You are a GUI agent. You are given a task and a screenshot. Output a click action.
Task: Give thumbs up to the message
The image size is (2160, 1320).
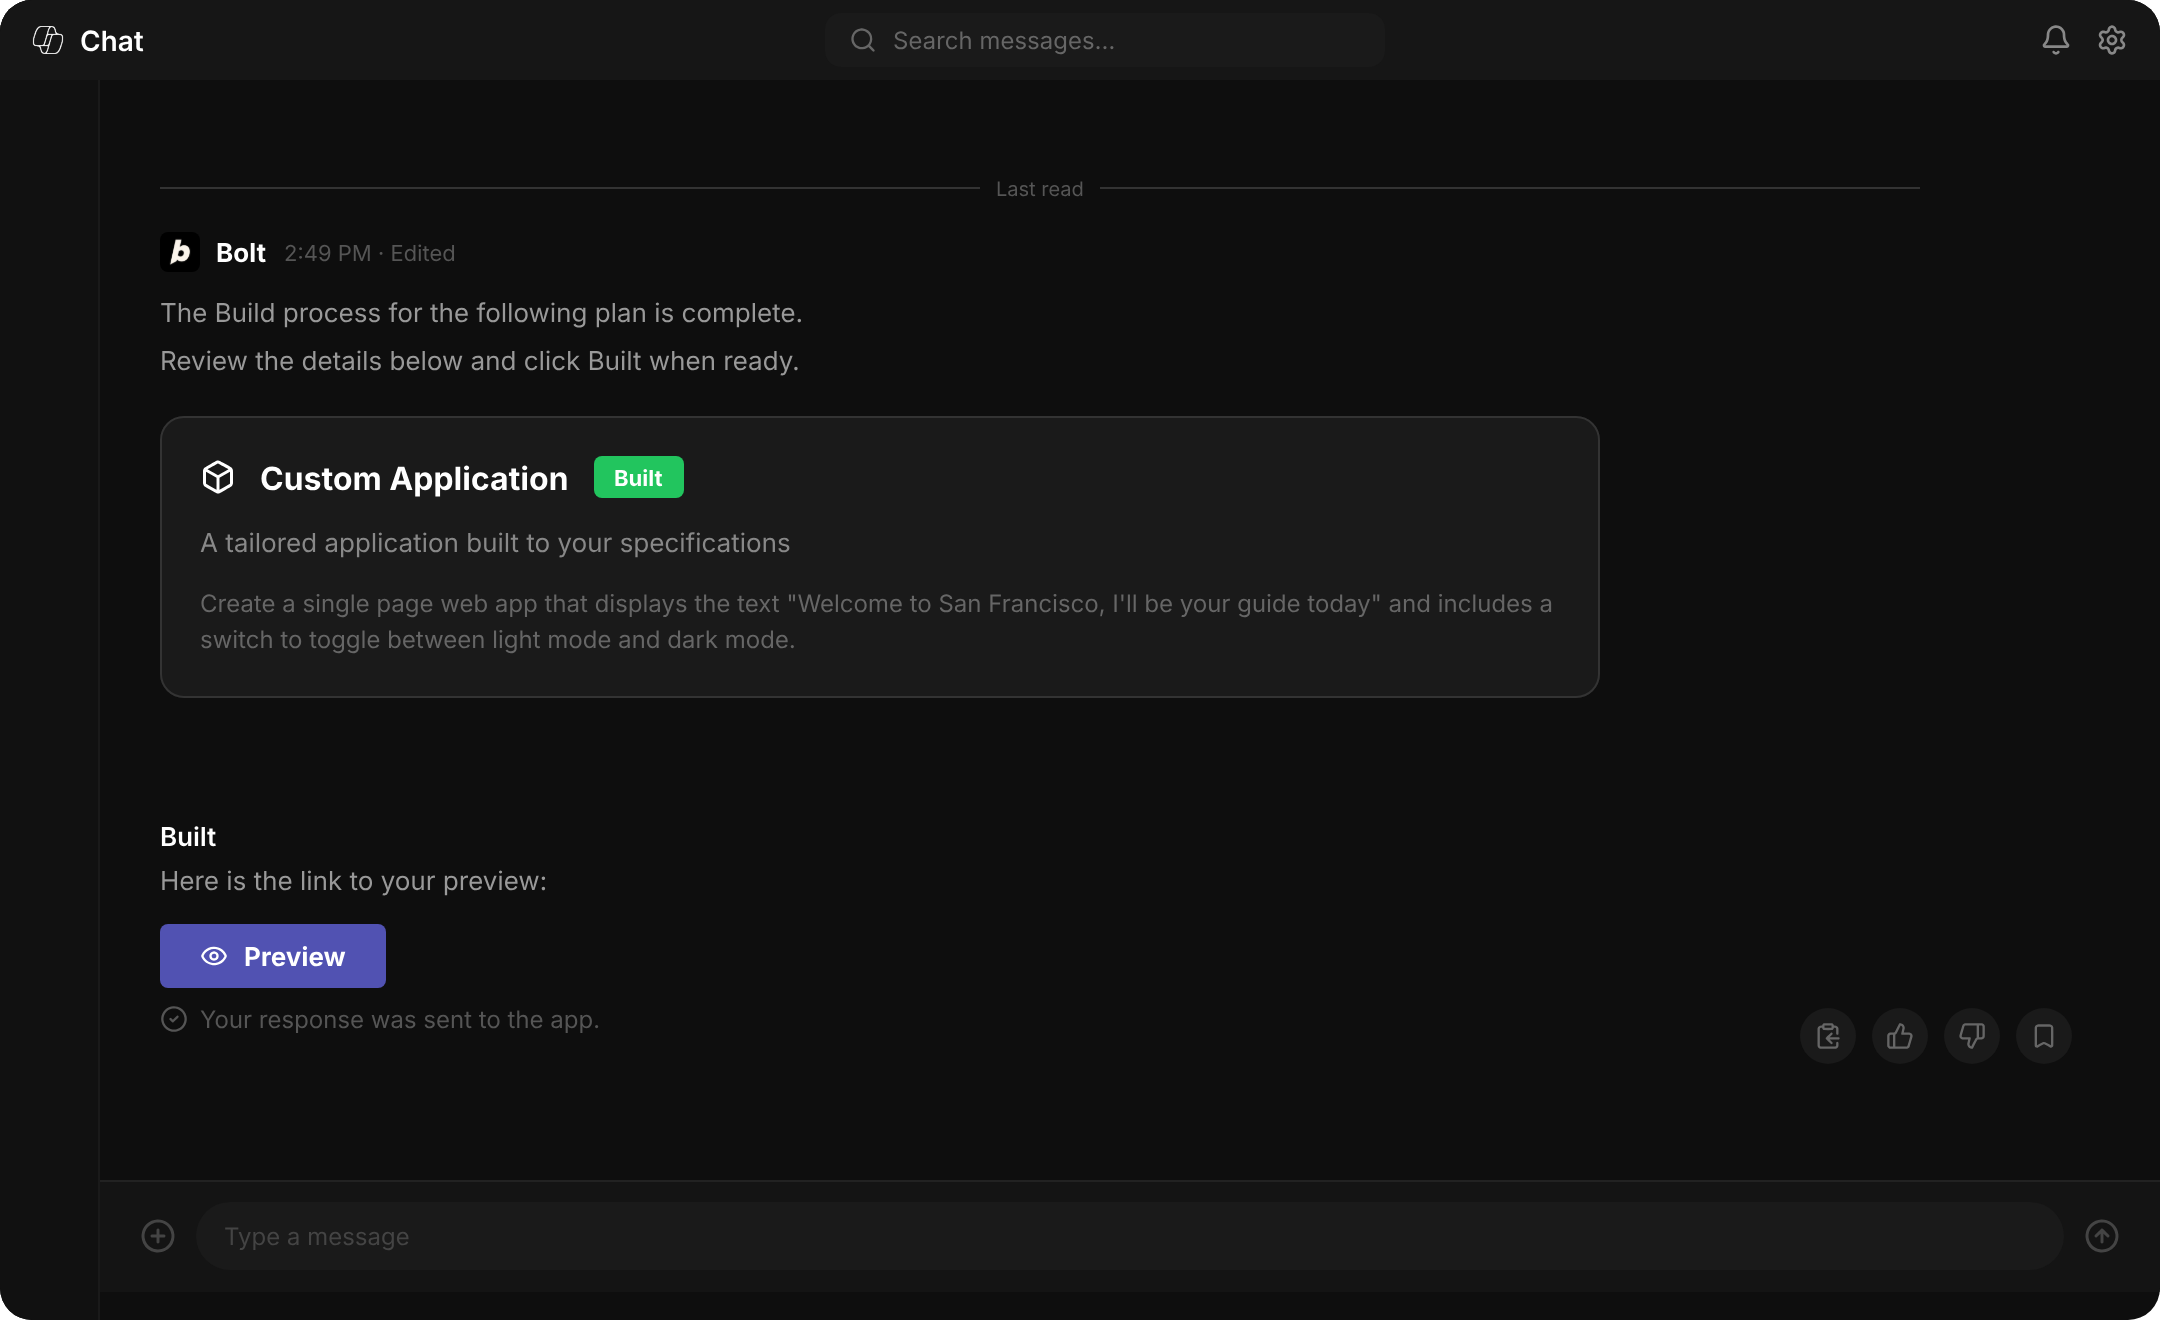(x=1900, y=1036)
